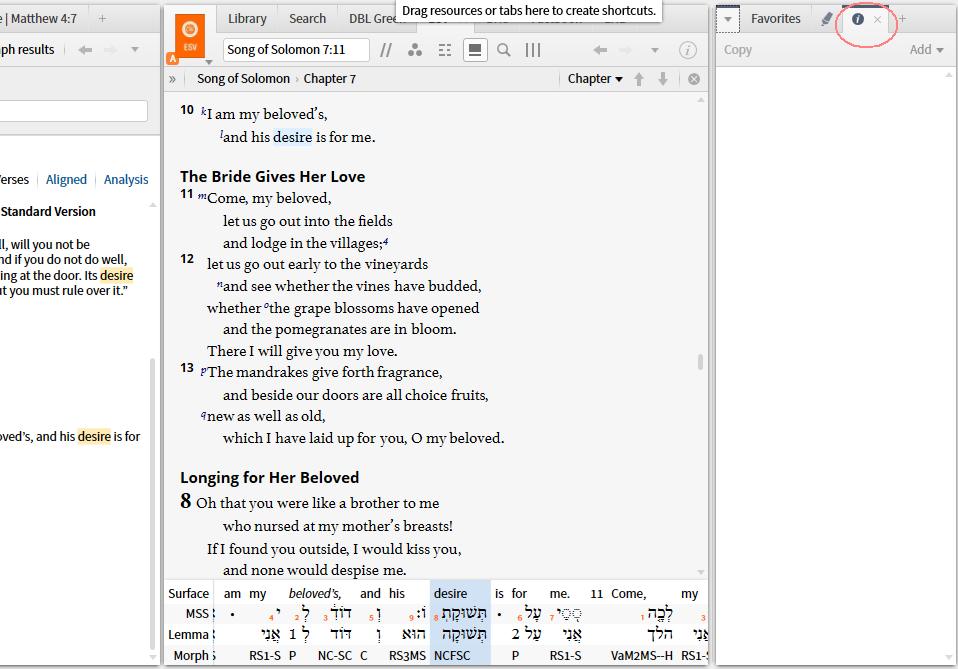Open ESV panel menu small arrow
Image resolution: width=958 pixels, height=669 pixels.
click(x=208, y=62)
